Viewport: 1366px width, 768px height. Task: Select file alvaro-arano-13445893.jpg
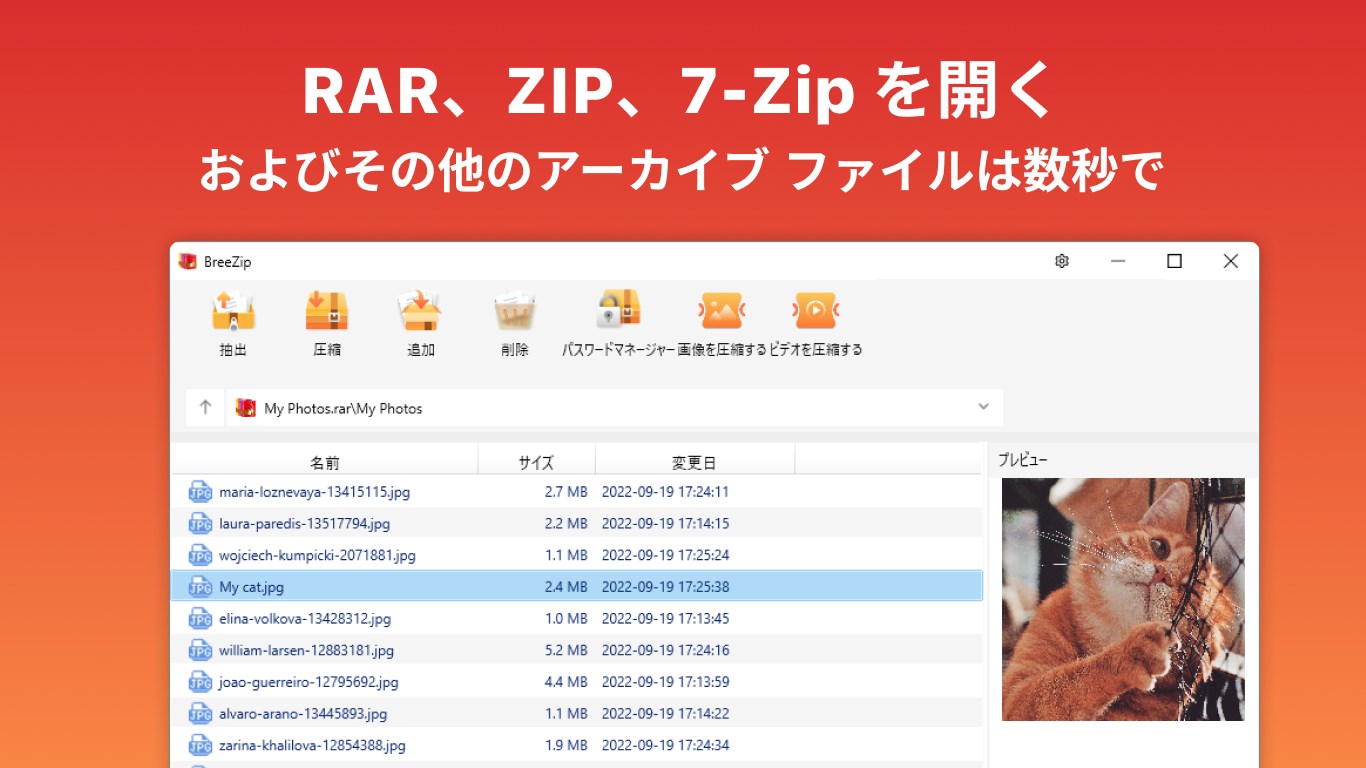coord(303,713)
